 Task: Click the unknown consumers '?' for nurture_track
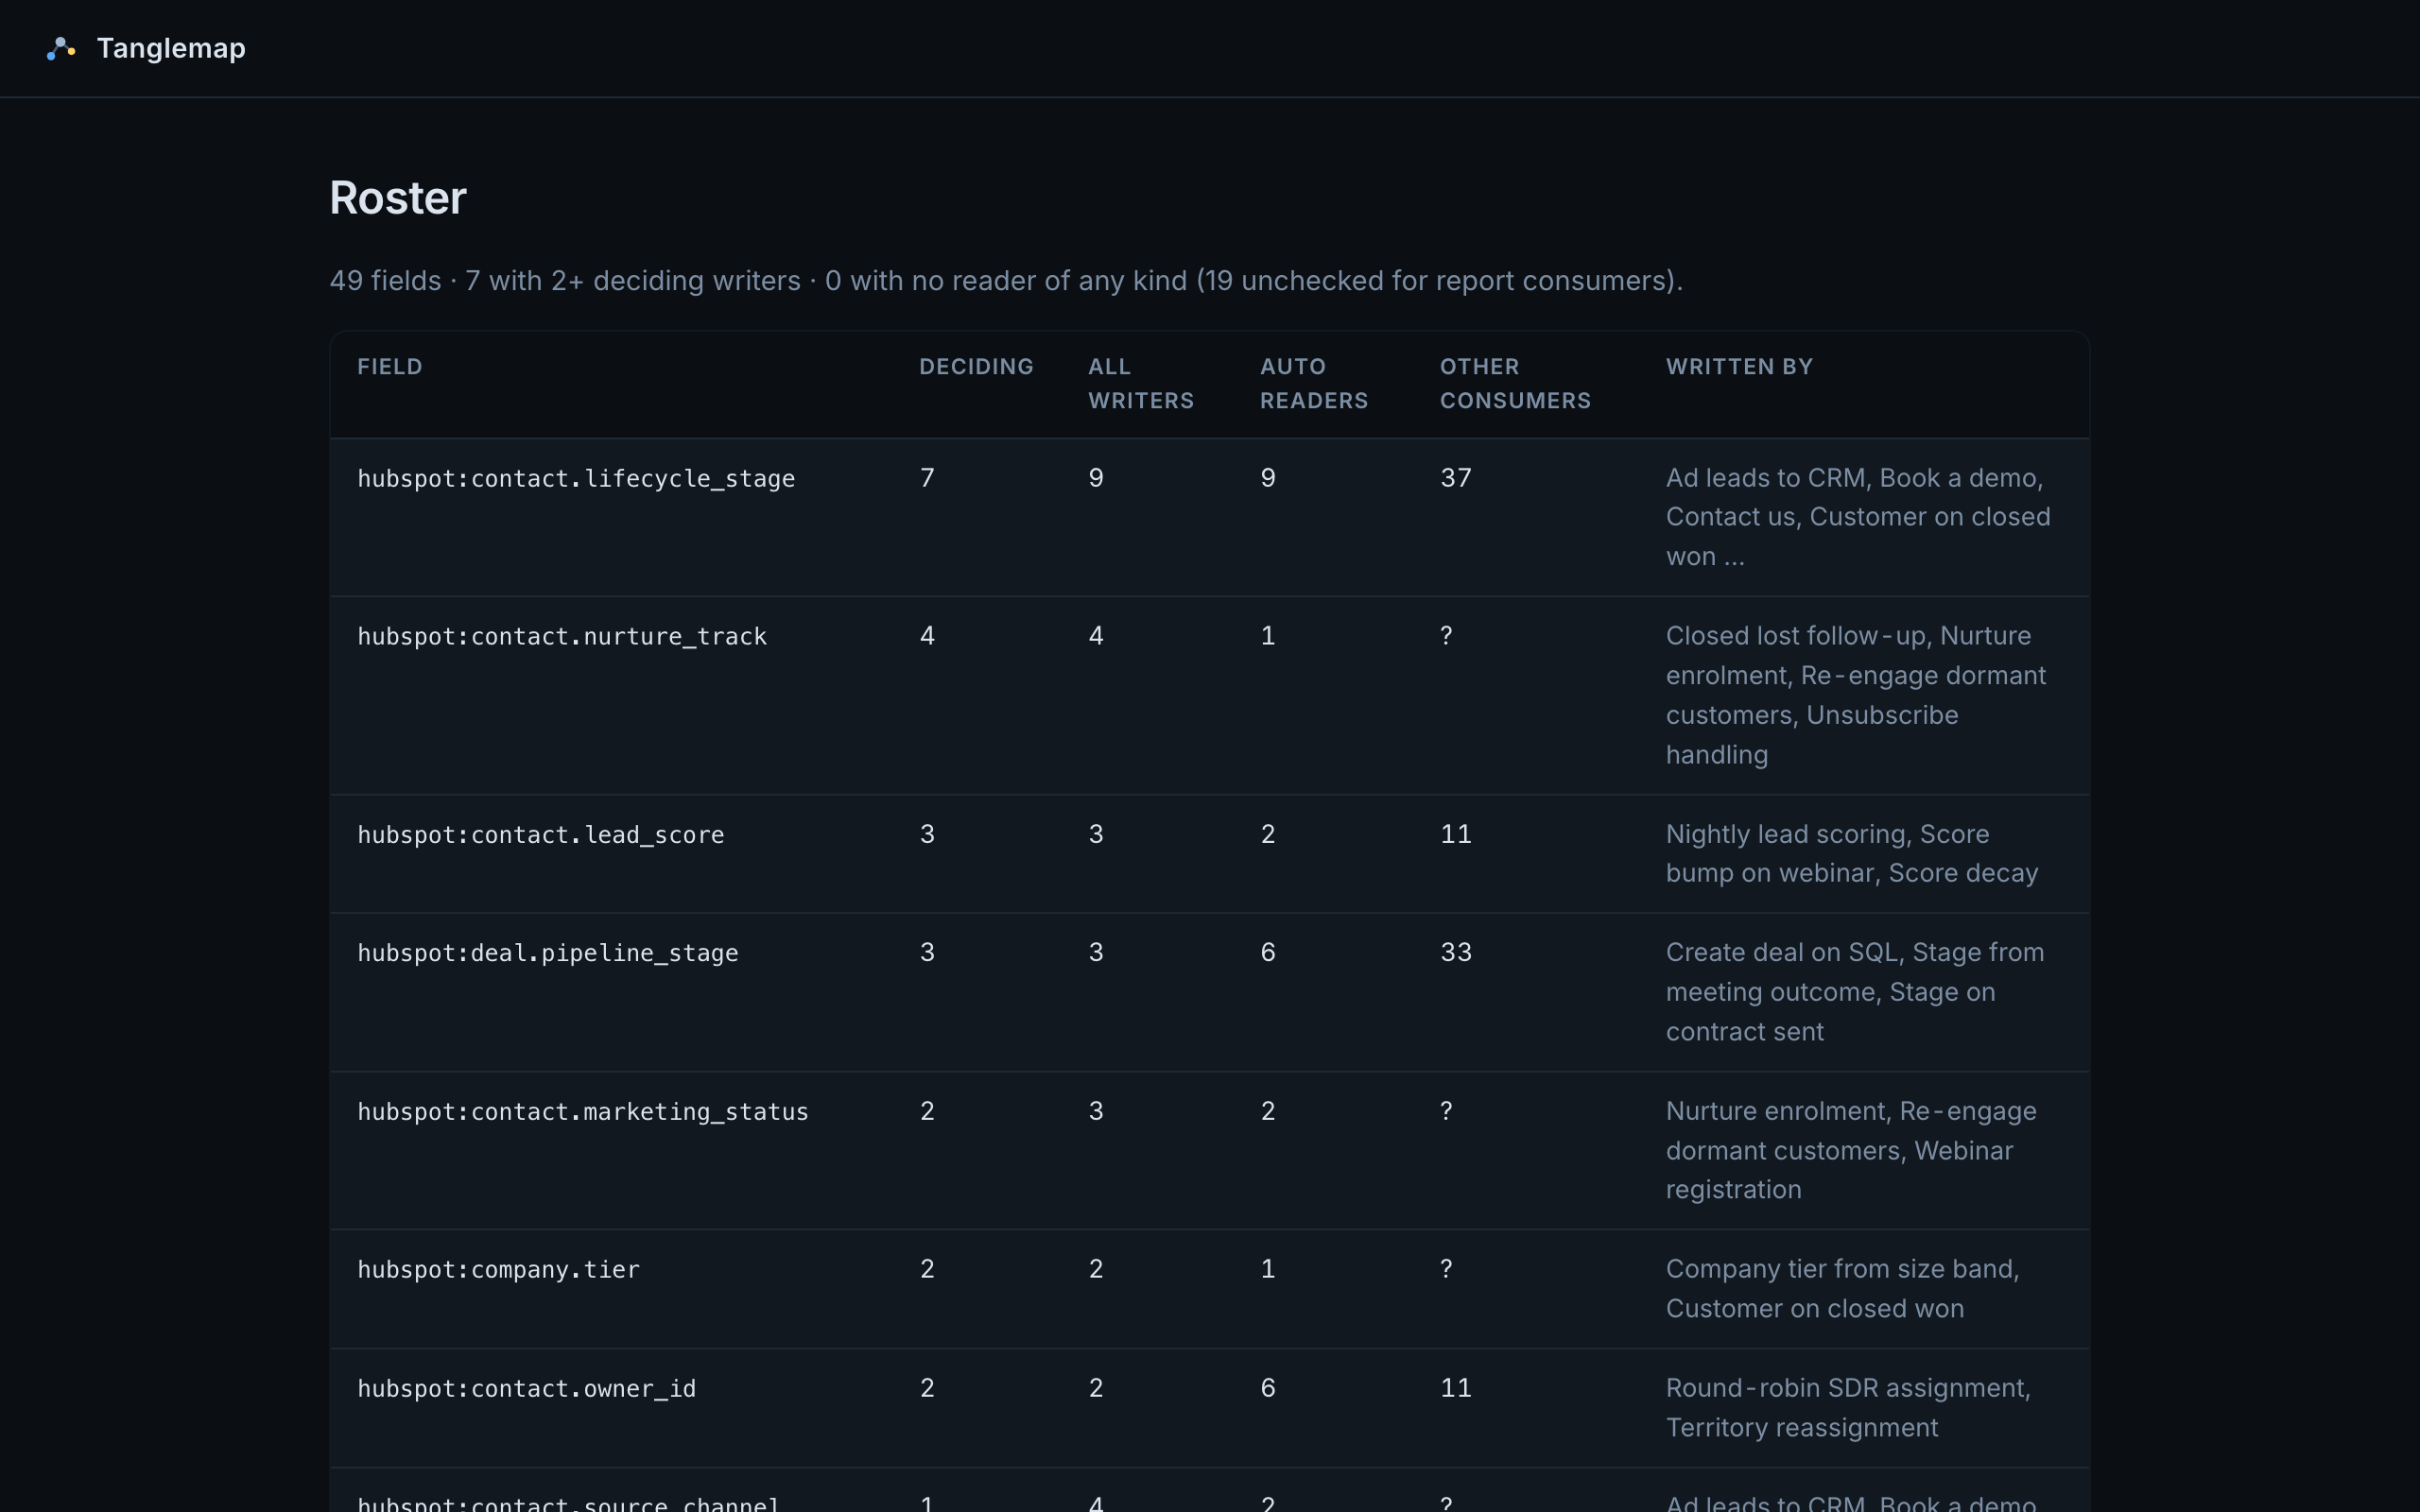point(1446,636)
